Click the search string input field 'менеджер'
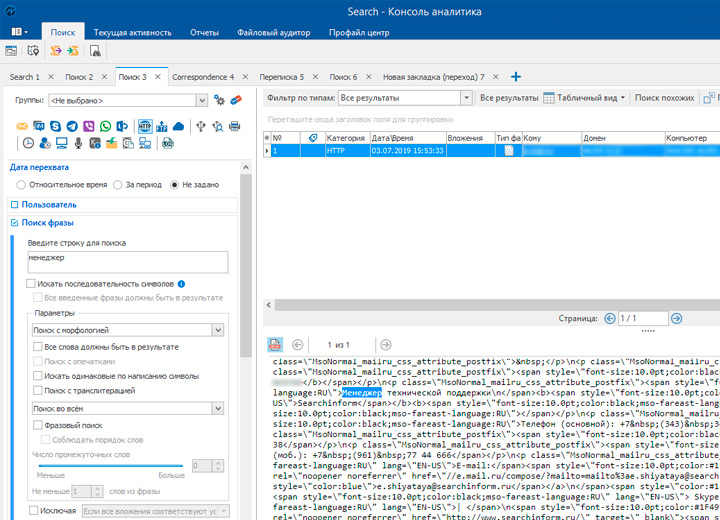720x520 pixels. click(x=128, y=262)
